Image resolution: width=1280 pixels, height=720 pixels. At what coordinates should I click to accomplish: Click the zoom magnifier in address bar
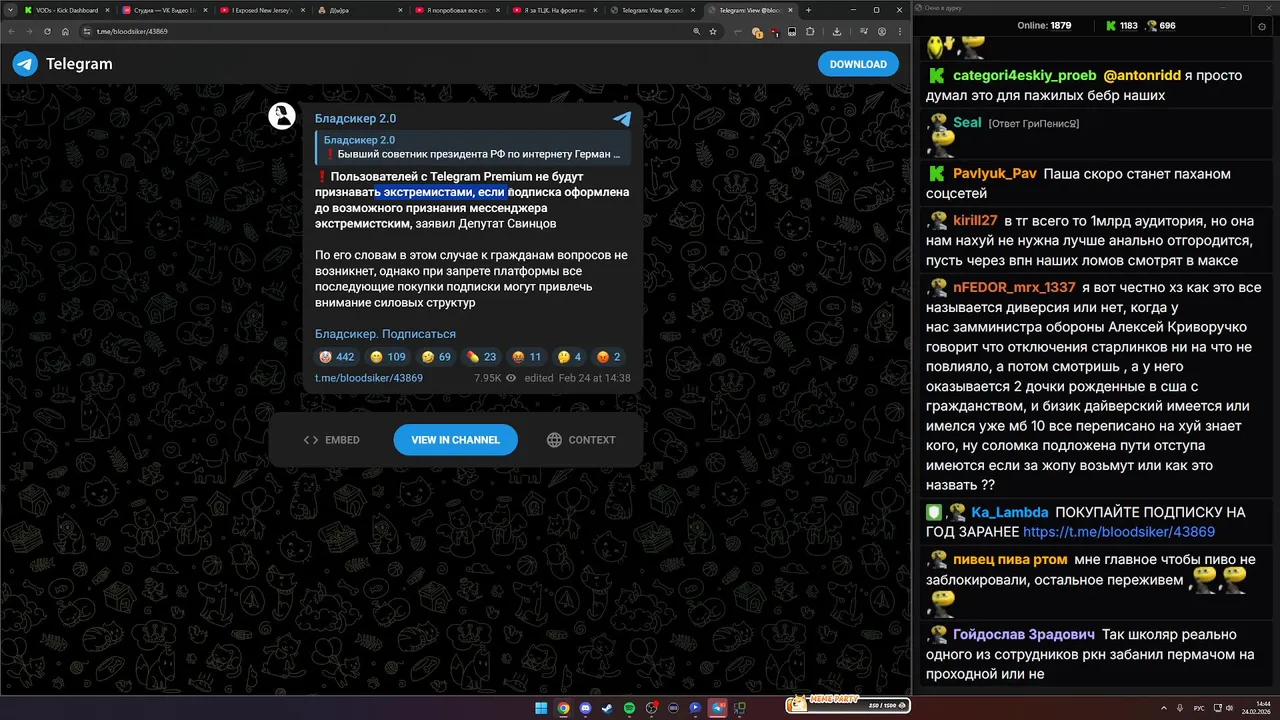pos(697,31)
